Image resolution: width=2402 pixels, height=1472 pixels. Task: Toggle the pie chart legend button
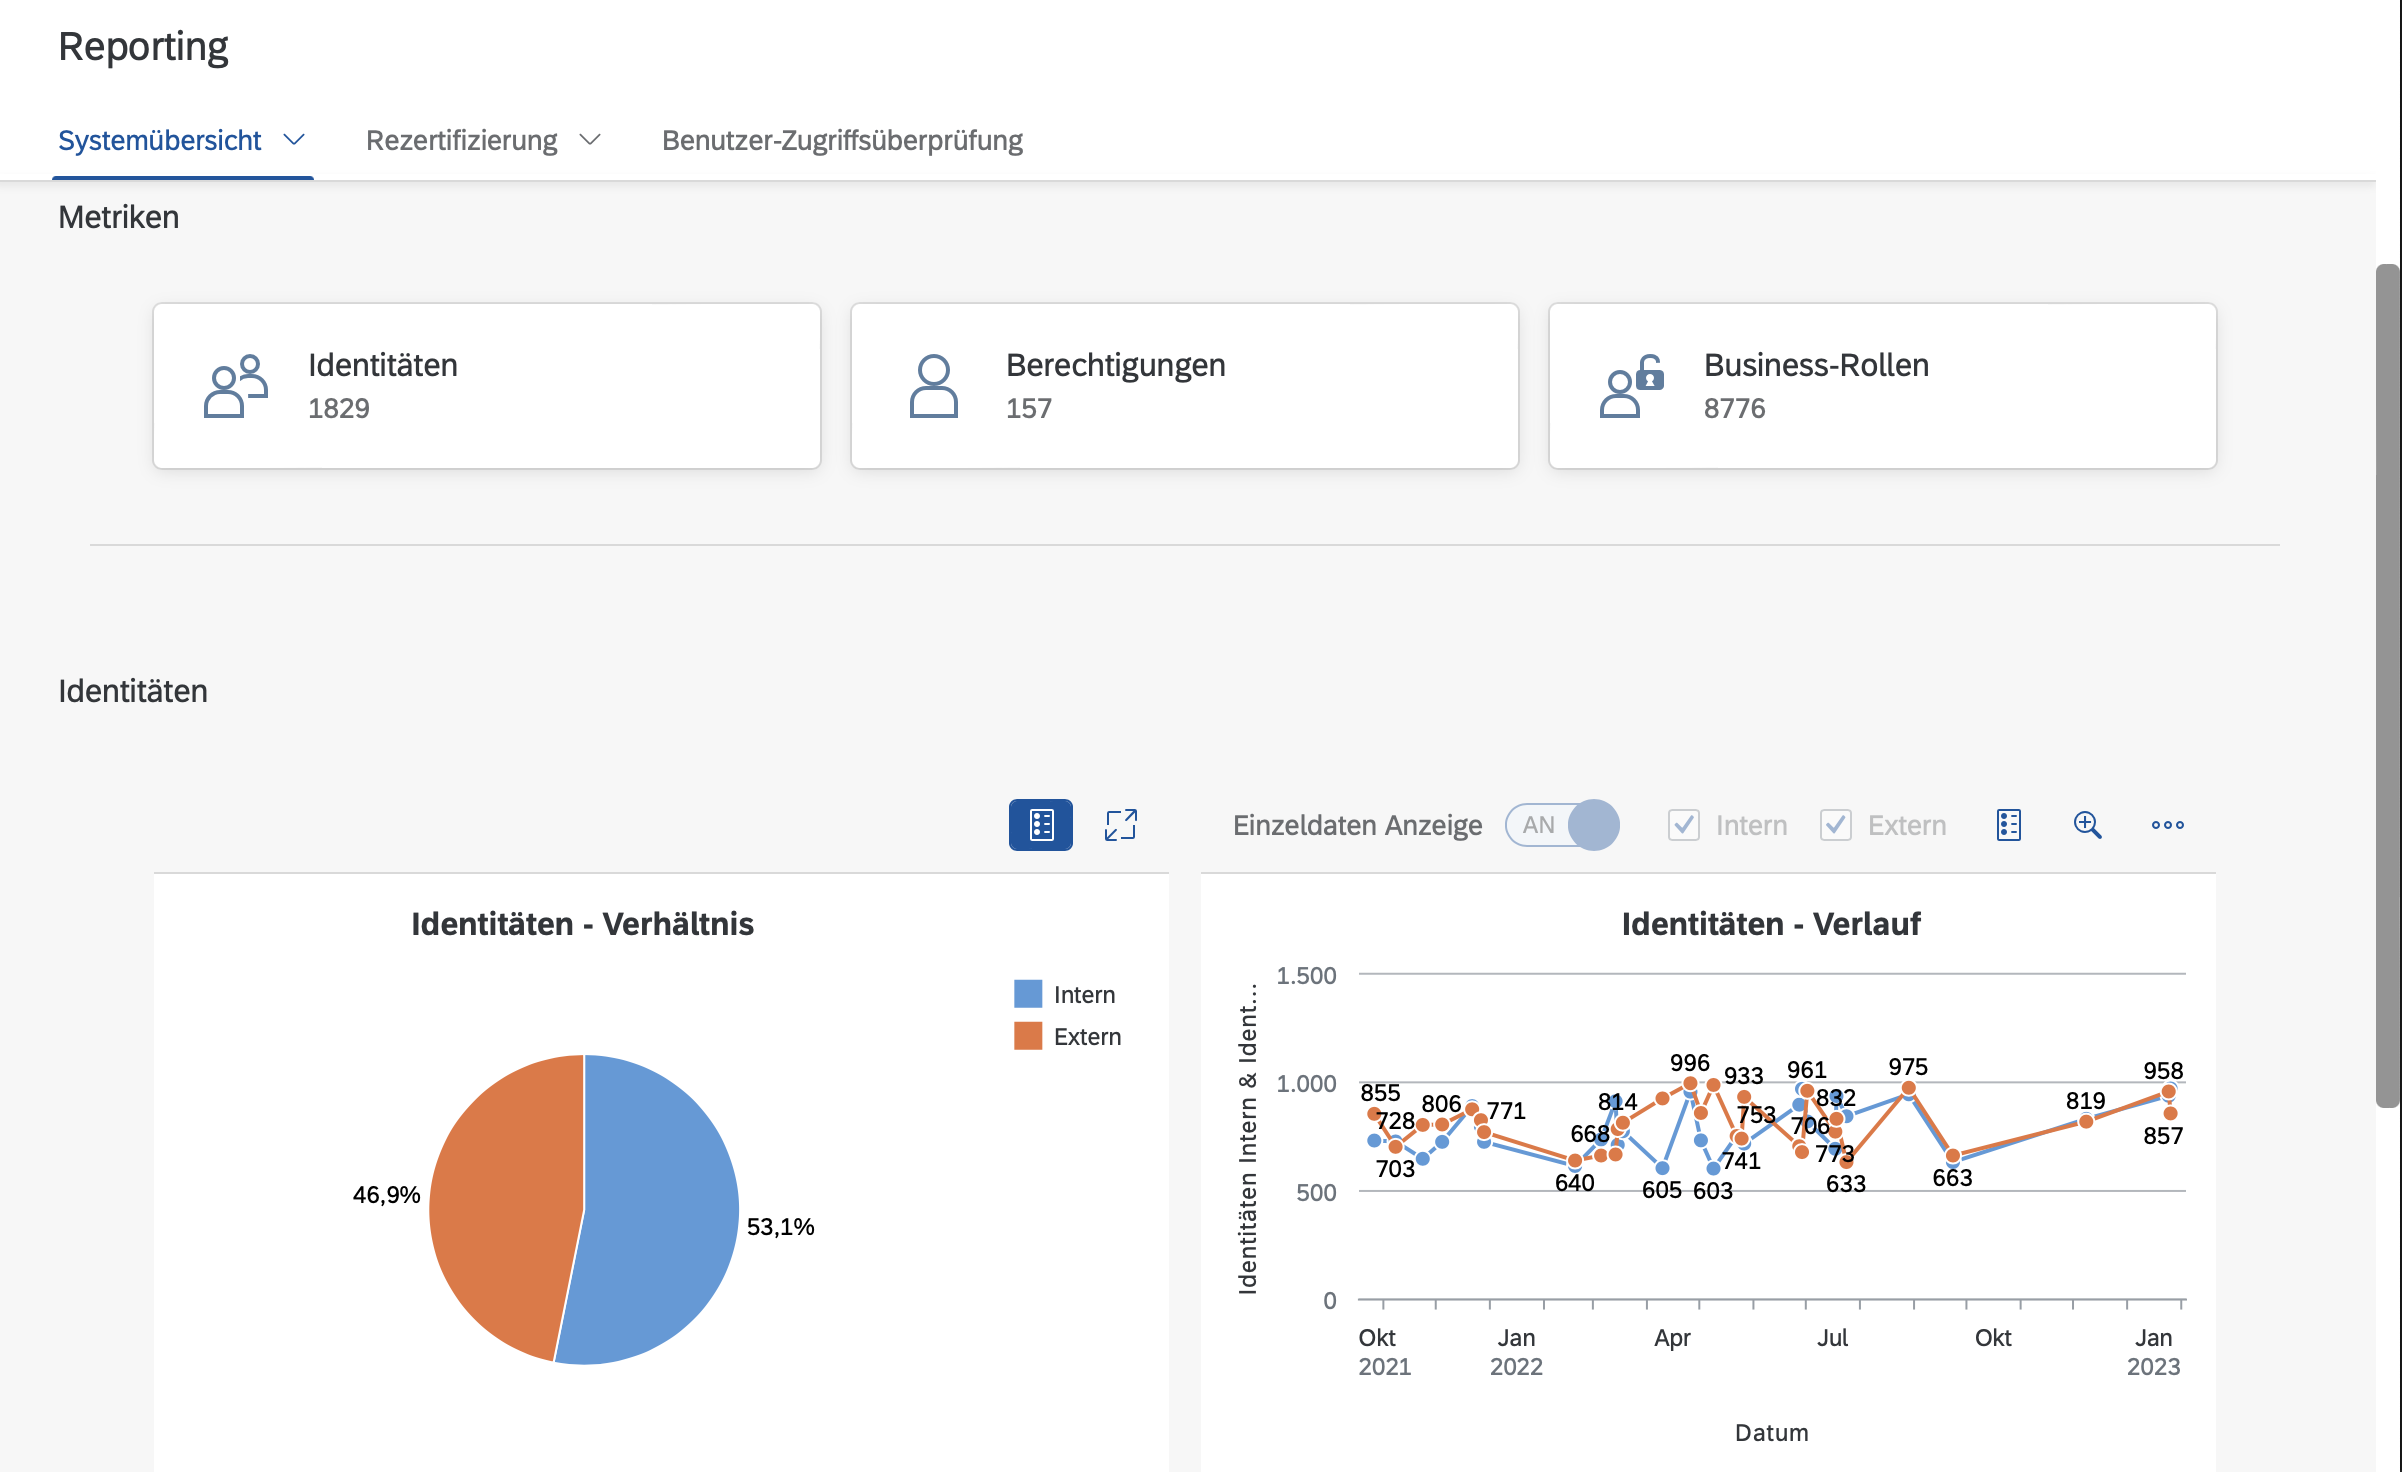[x=1041, y=825]
